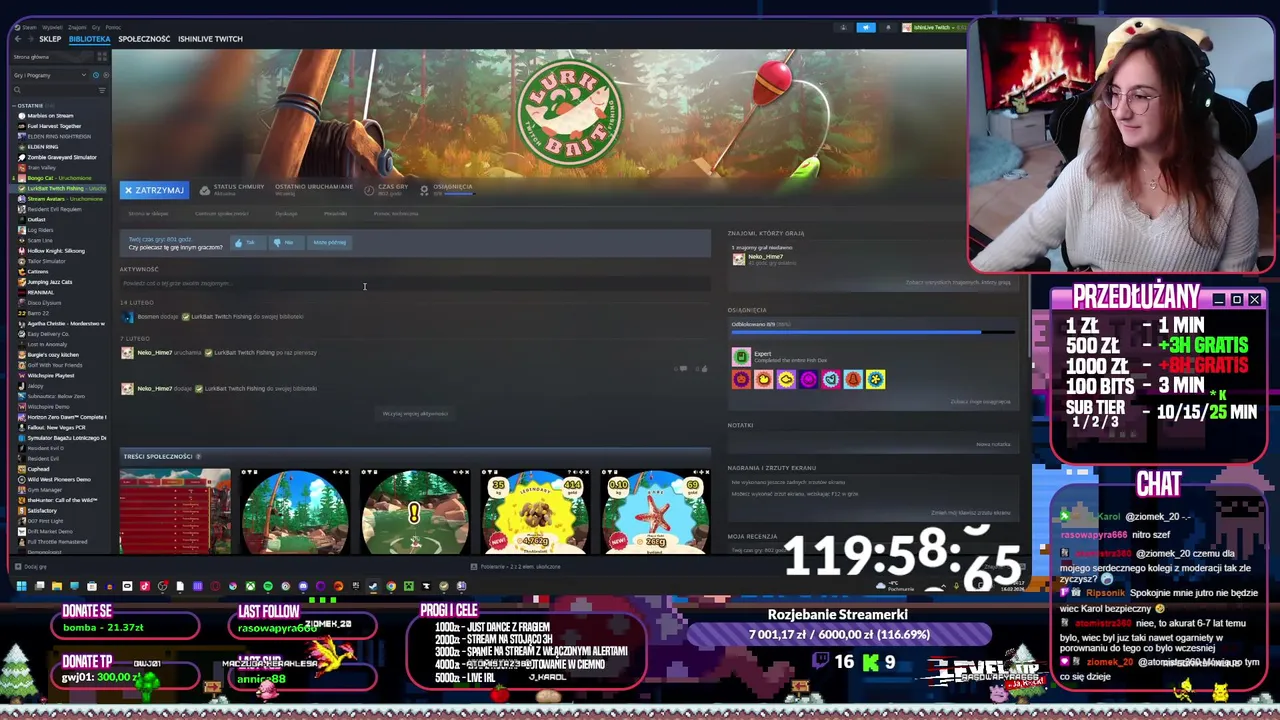This screenshot has height=720, width=1280.
Task: Switch to the SKLEP tab
Action: point(50,39)
